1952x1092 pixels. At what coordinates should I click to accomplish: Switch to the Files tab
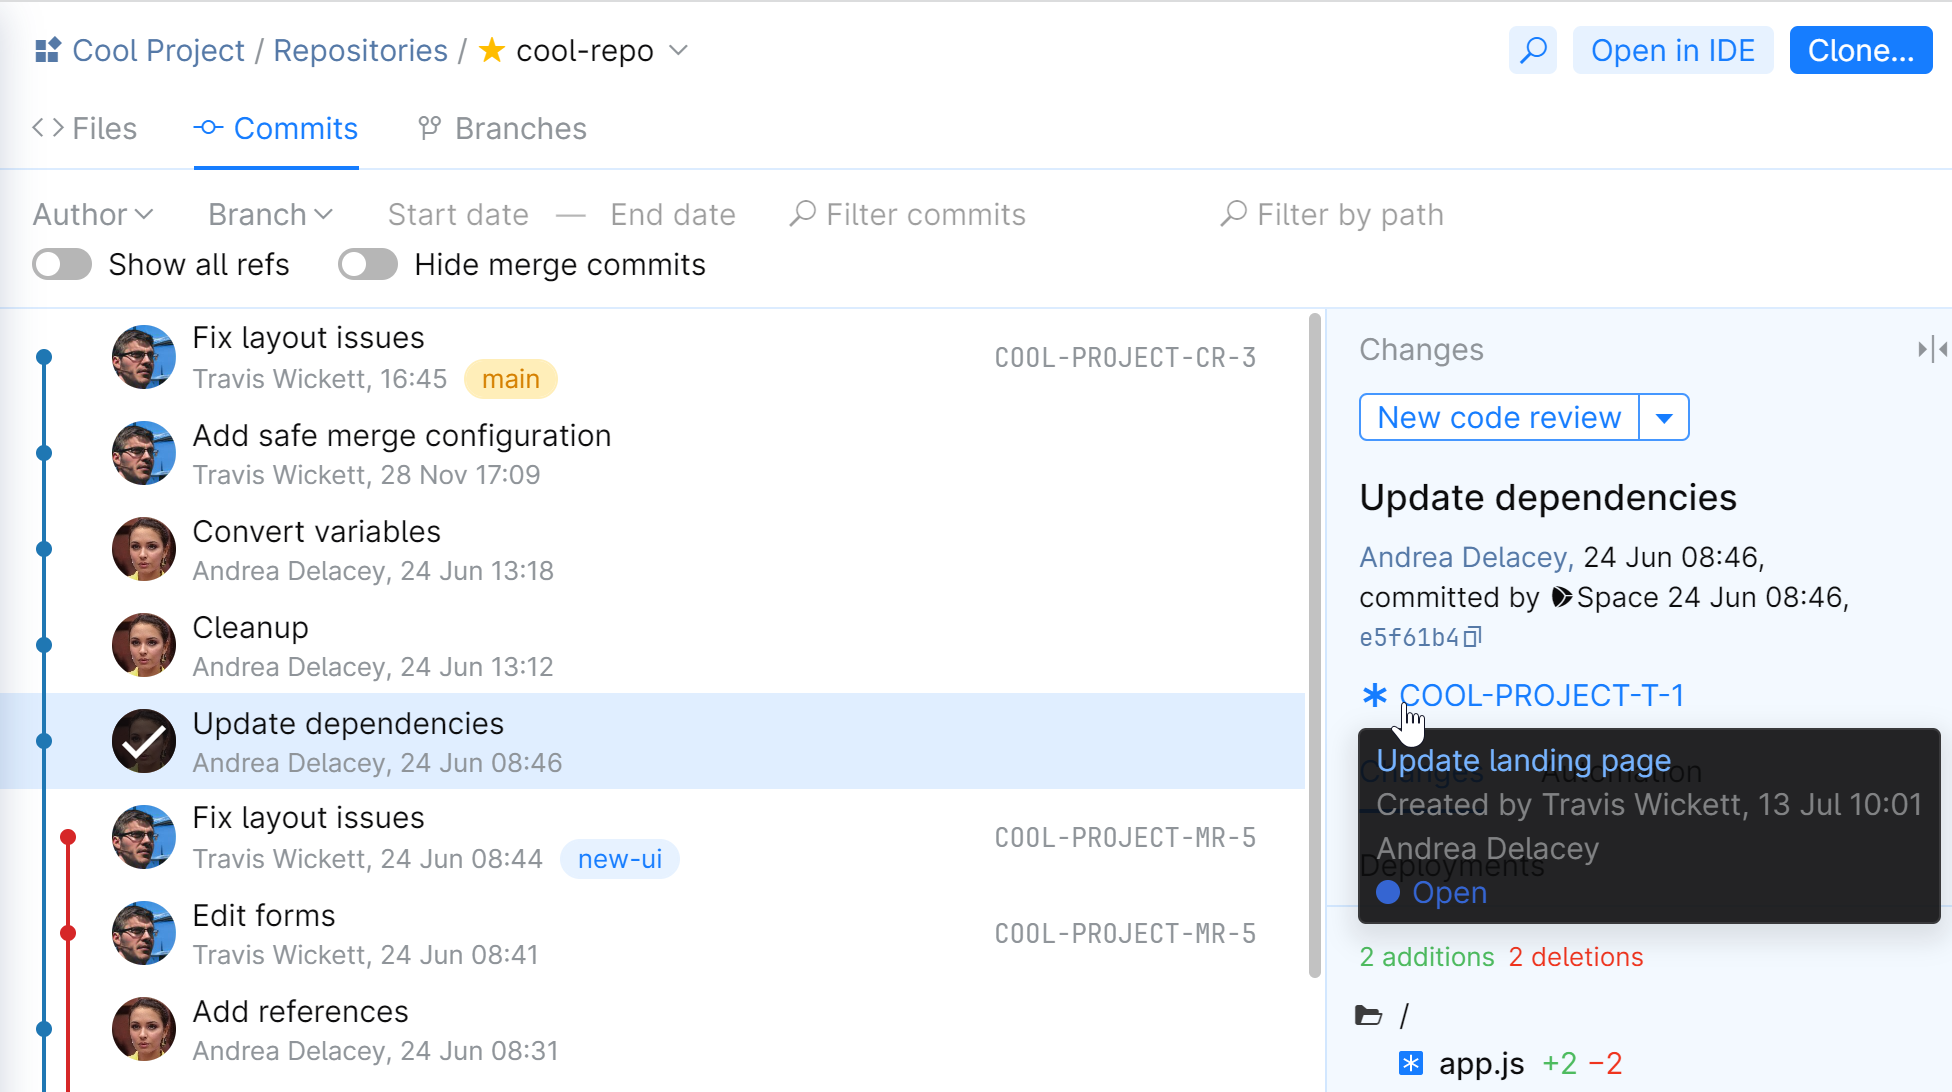[x=85, y=128]
